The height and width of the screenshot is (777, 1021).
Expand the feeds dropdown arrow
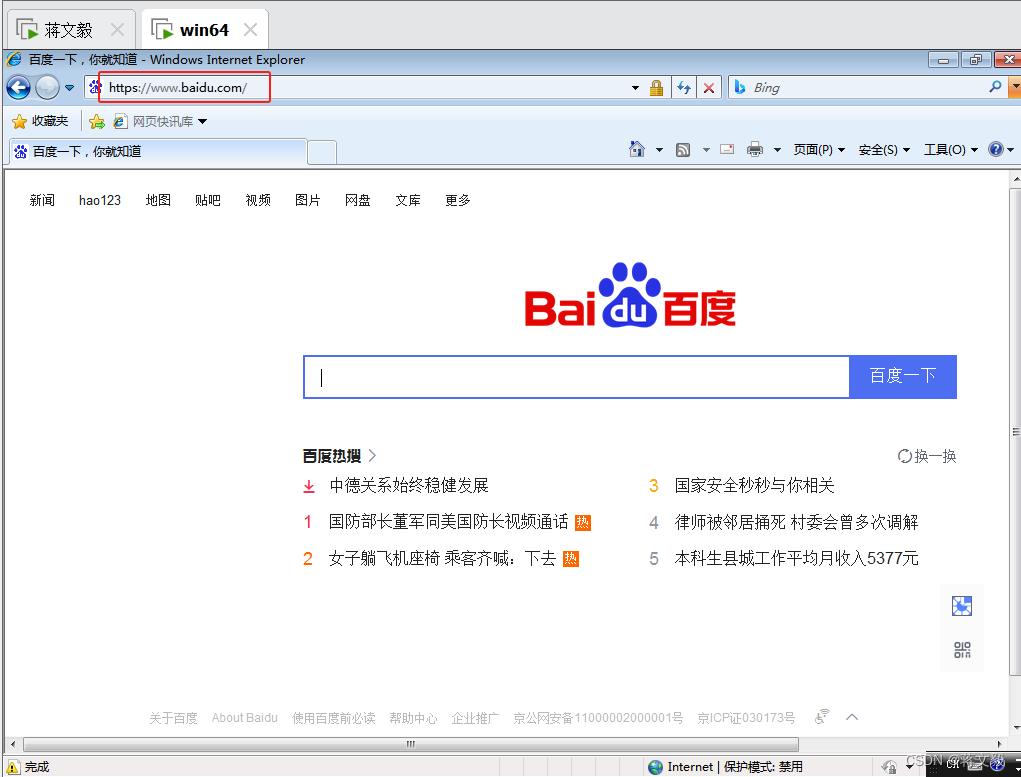point(706,150)
